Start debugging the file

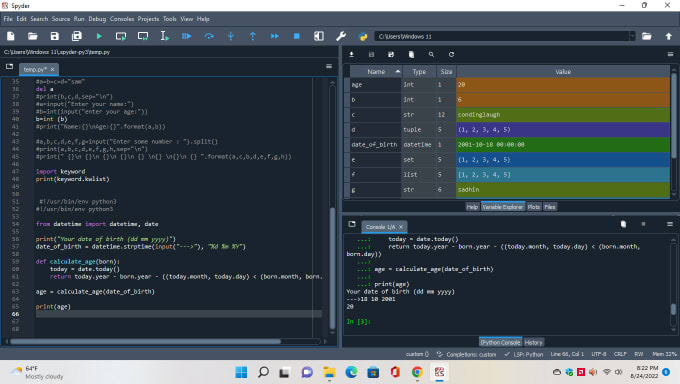pyautogui.click(x=187, y=36)
